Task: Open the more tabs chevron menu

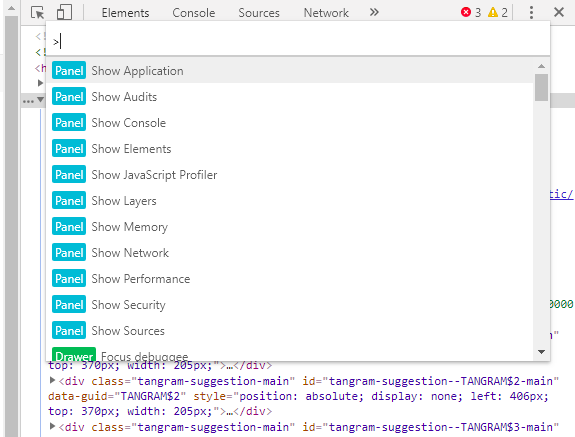Action: tap(374, 12)
